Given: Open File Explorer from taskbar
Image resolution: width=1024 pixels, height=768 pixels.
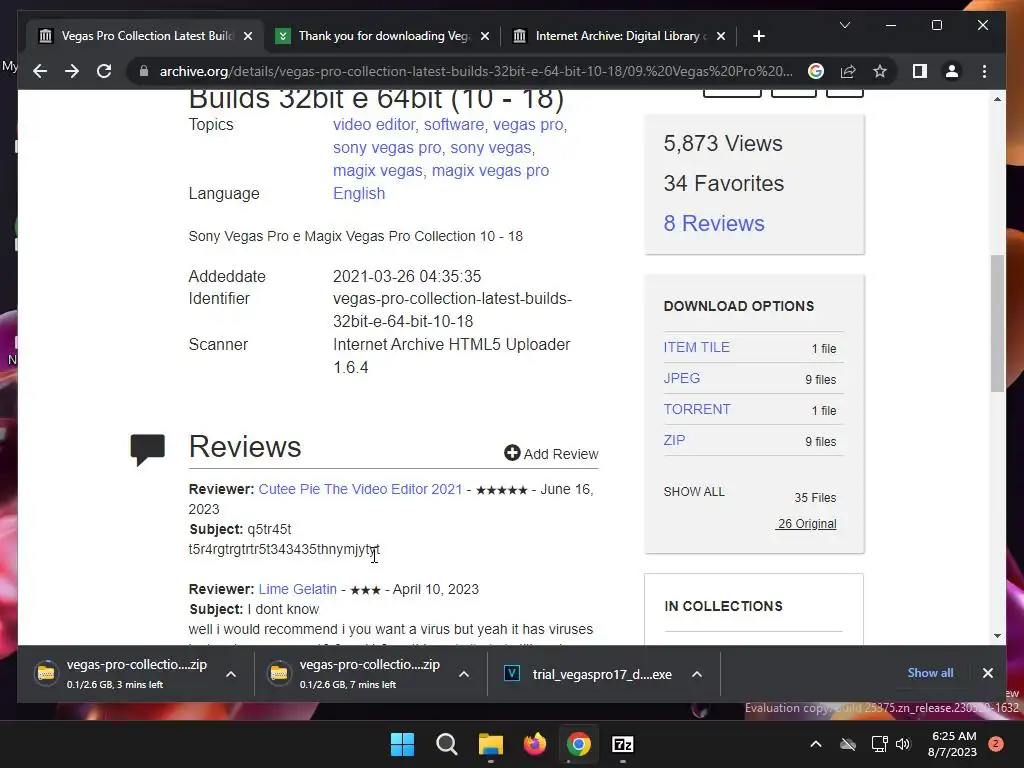Looking at the screenshot, I should coord(490,744).
